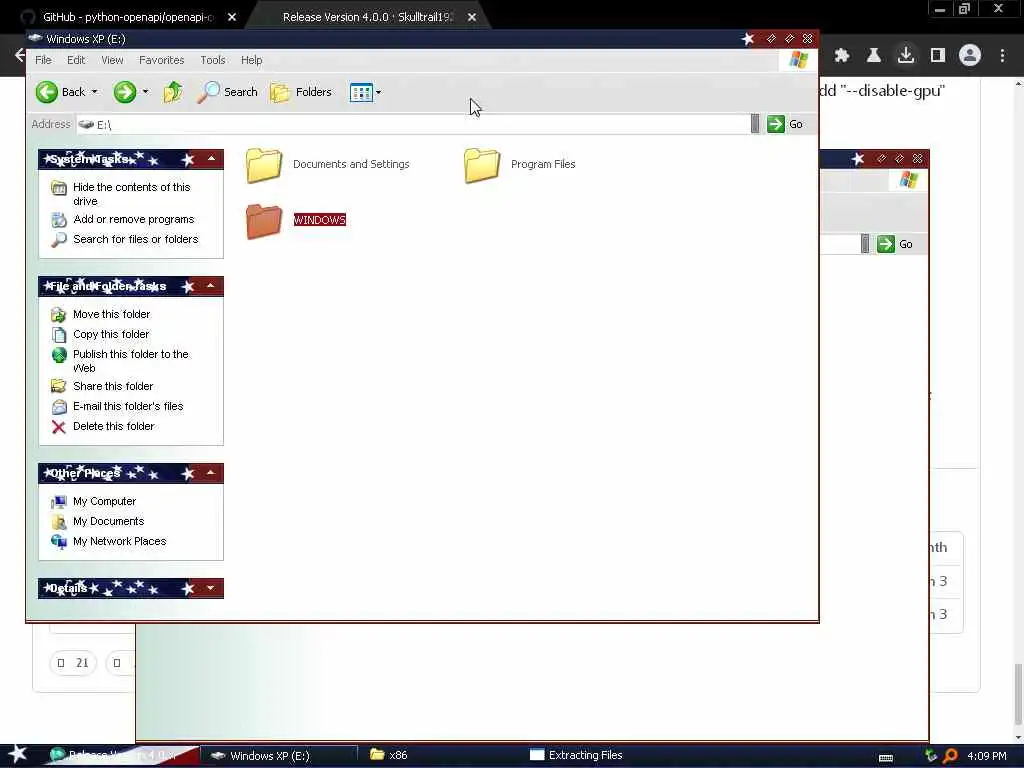Click the red X Delete folder icon
This screenshot has height=768, width=1024.
59,427
